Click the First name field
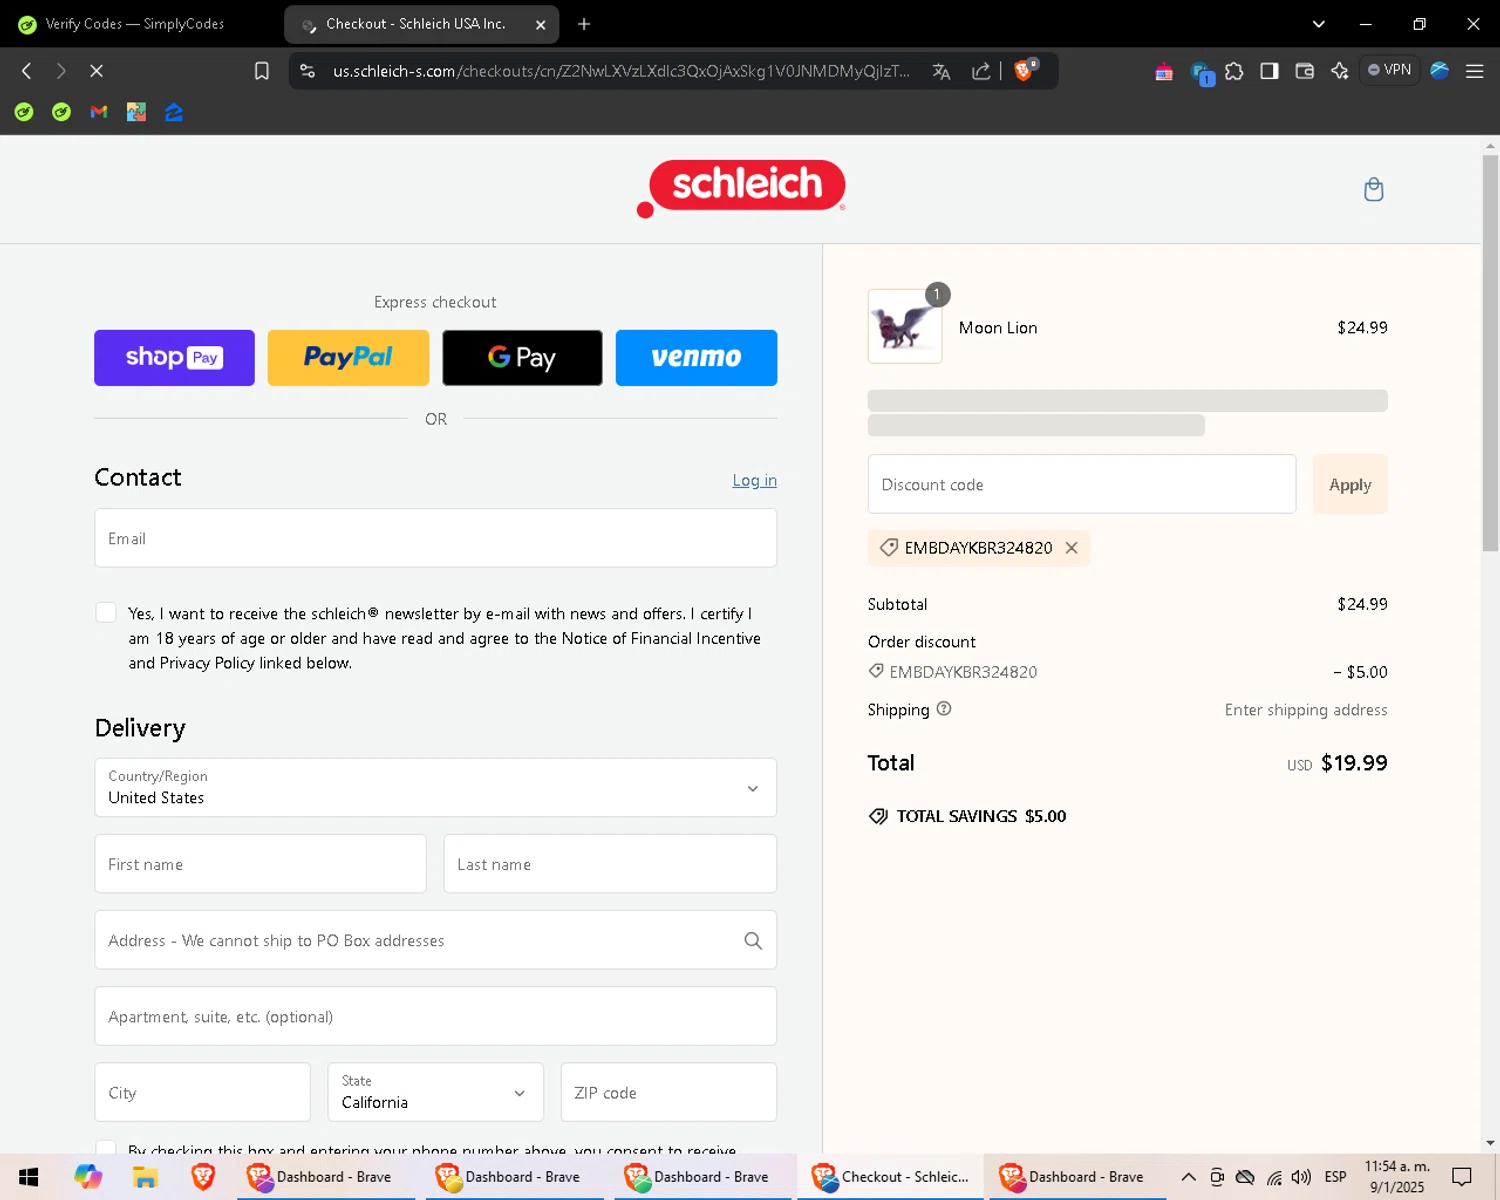The image size is (1500, 1200). pyautogui.click(x=261, y=864)
